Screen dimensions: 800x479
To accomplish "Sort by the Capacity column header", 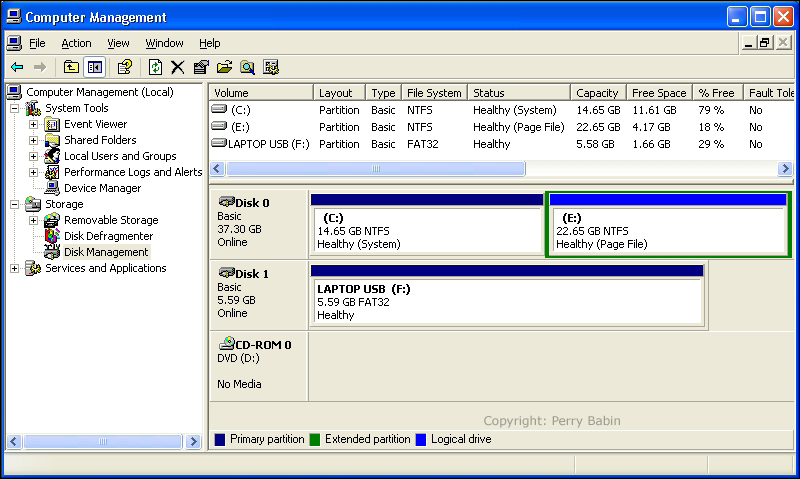I will click(x=598, y=93).
